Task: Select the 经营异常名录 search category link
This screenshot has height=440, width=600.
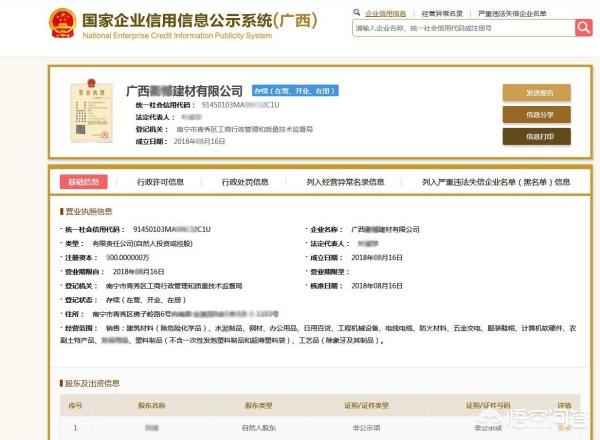Action: pyautogui.click(x=442, y=13)
